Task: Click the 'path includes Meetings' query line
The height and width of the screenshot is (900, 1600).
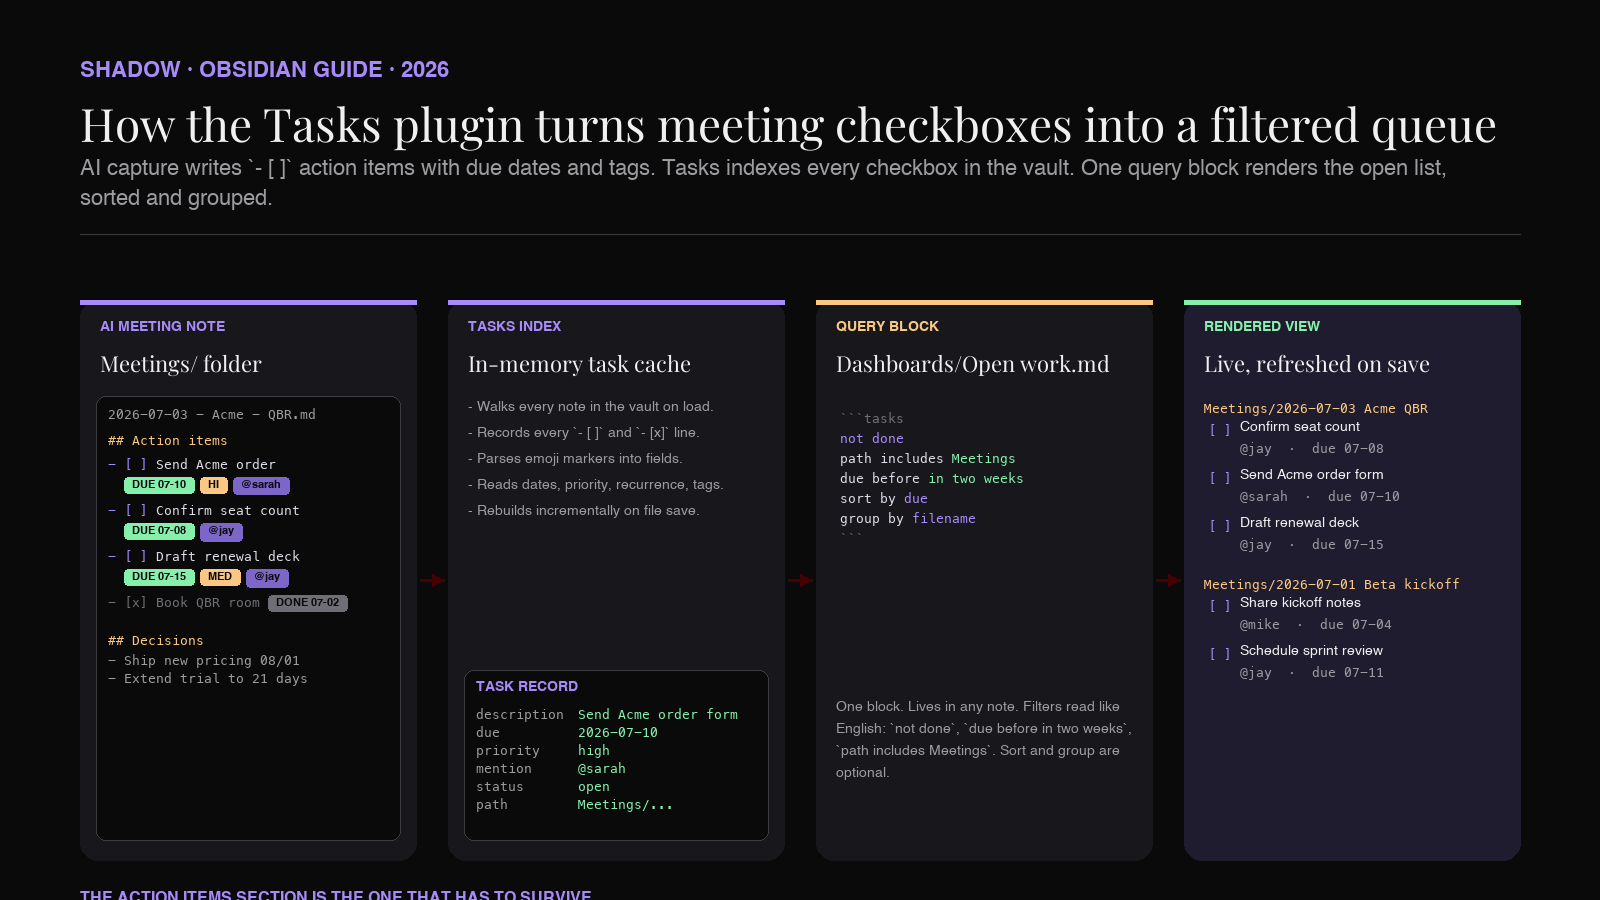Action: (x=928, y=458)
